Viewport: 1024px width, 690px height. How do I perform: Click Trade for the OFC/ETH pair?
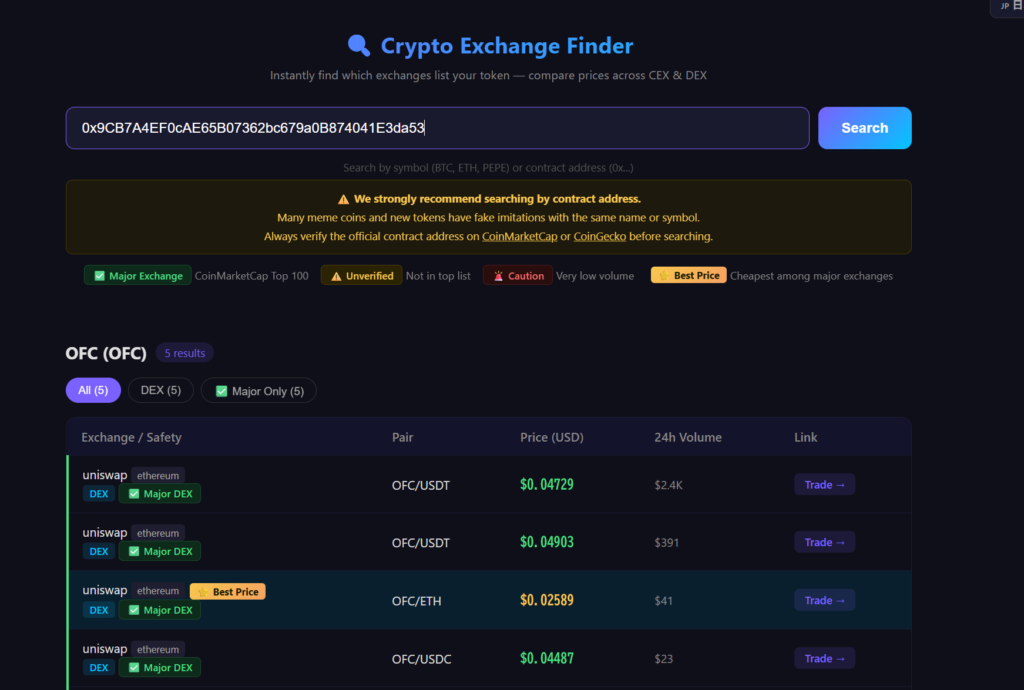(824, 601)
